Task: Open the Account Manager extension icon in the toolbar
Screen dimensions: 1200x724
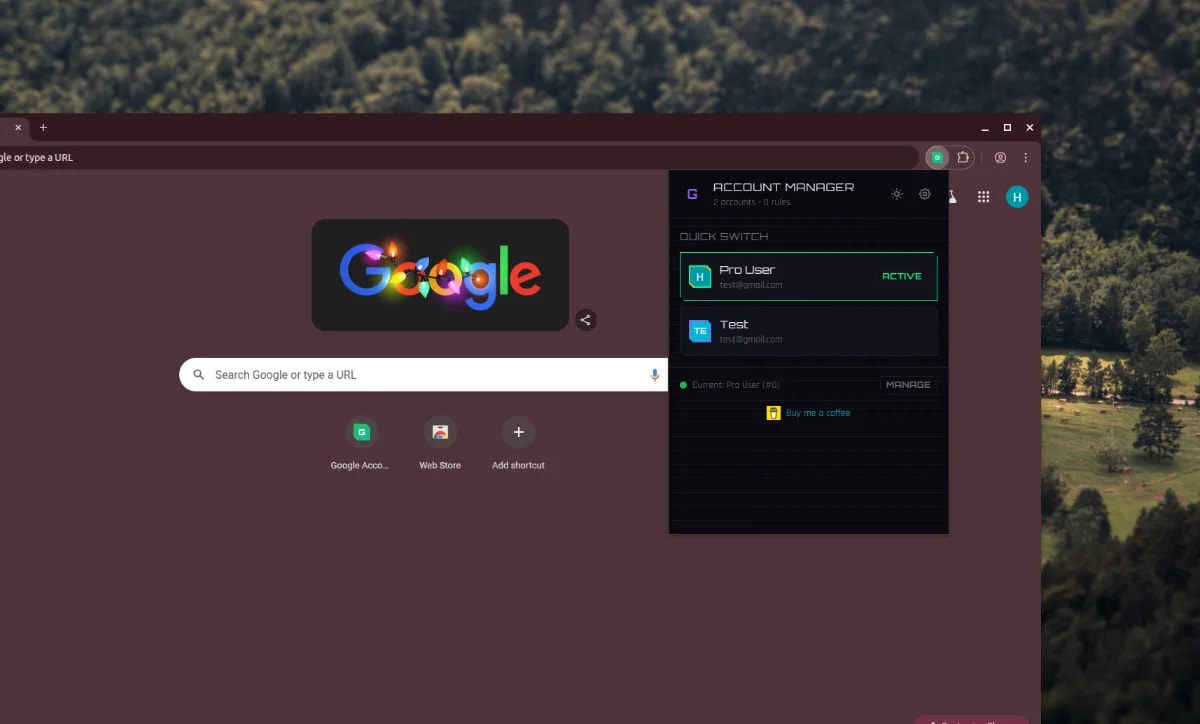Action: tap(937, 157)
